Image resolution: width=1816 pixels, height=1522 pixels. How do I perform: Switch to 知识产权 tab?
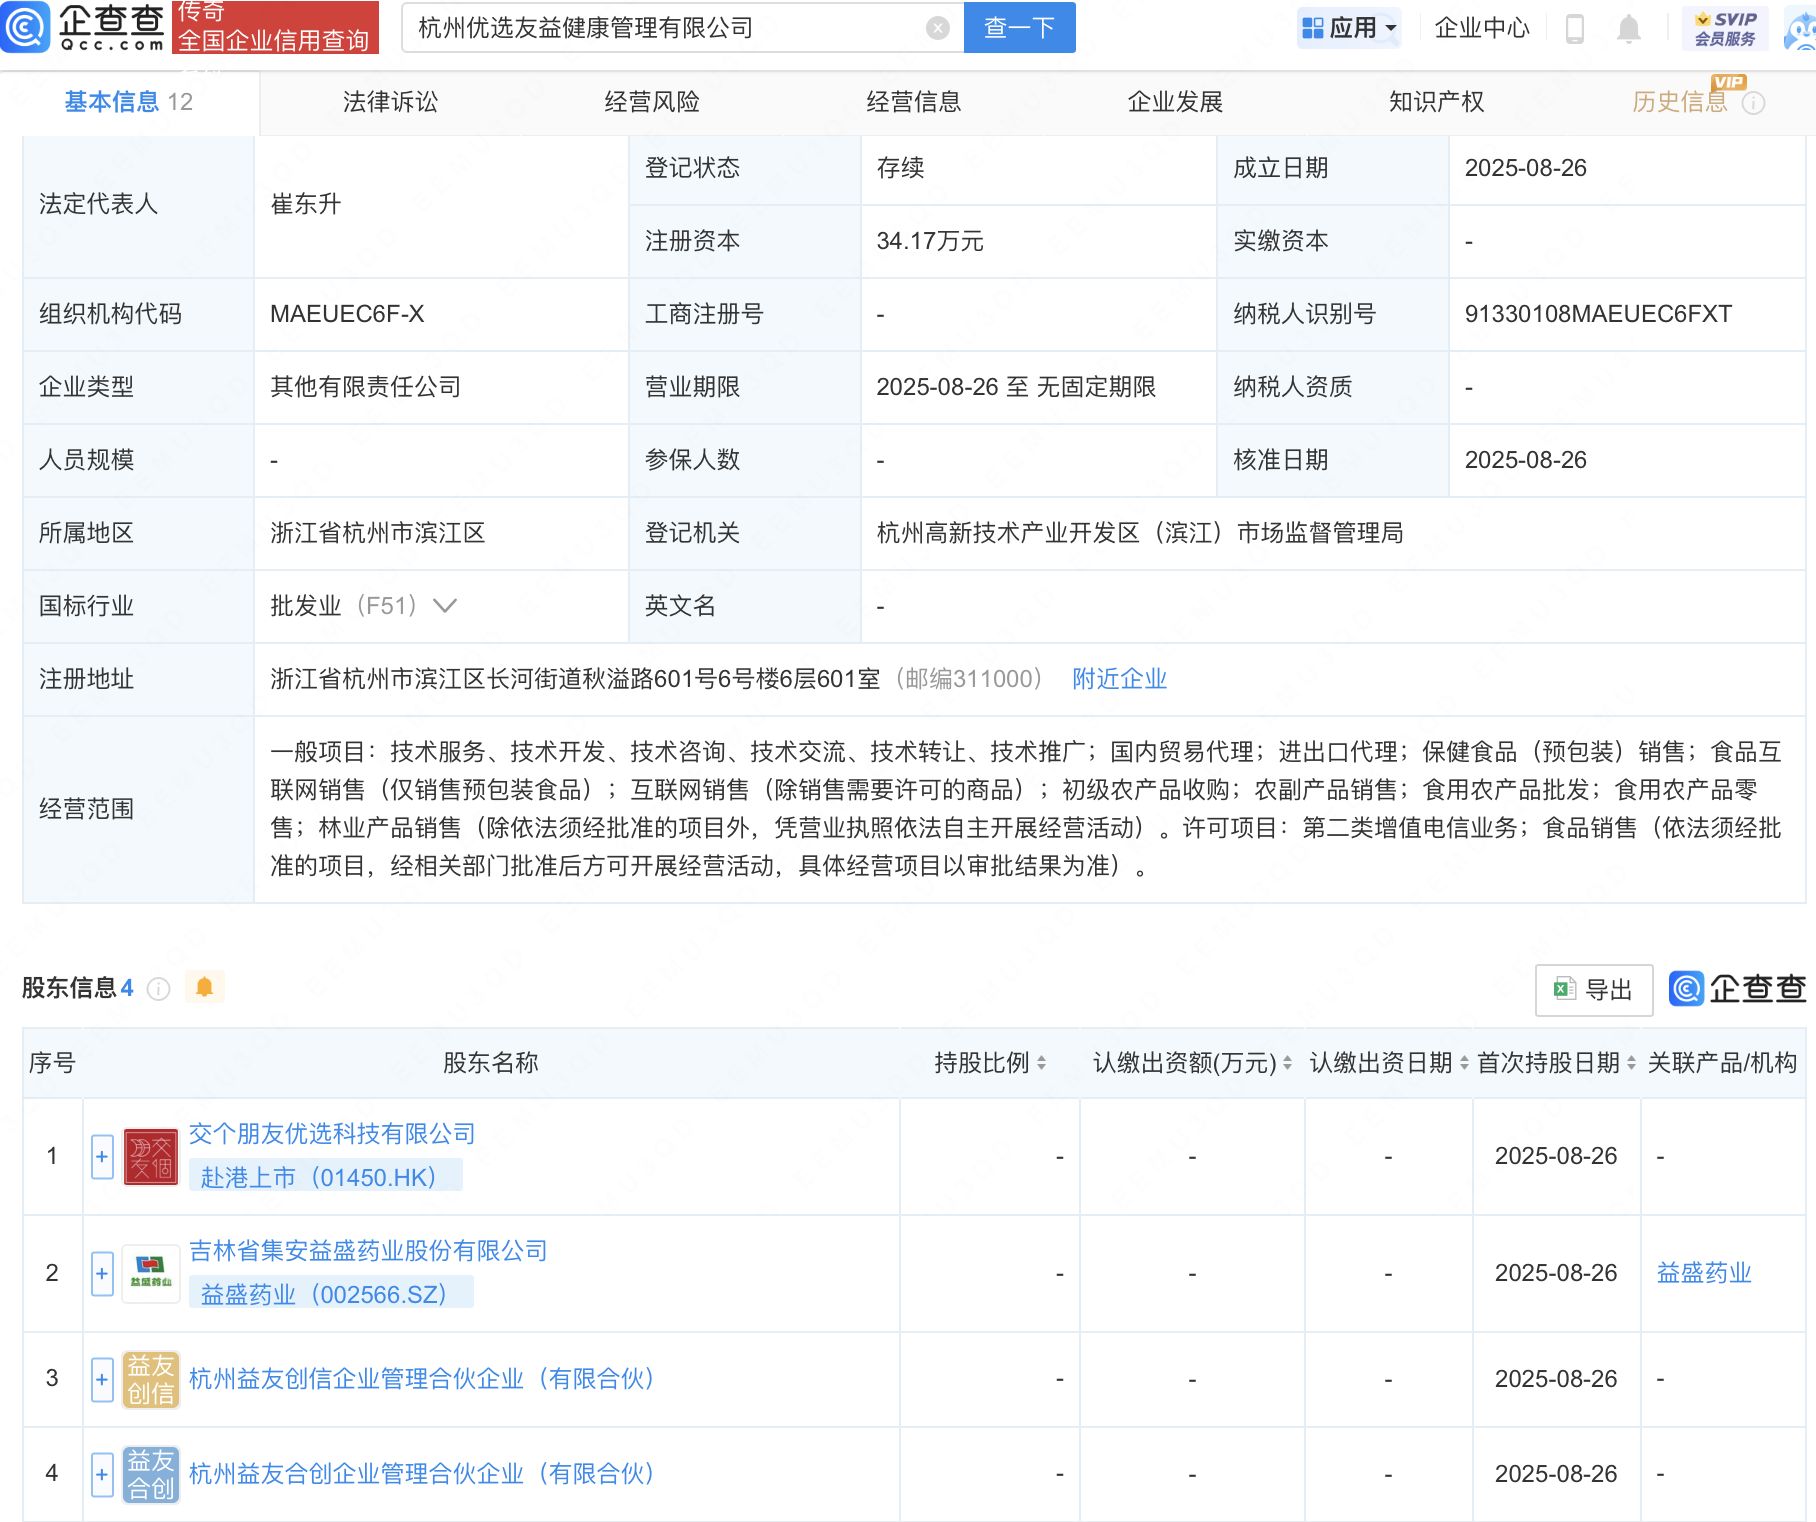point(1437,102)
